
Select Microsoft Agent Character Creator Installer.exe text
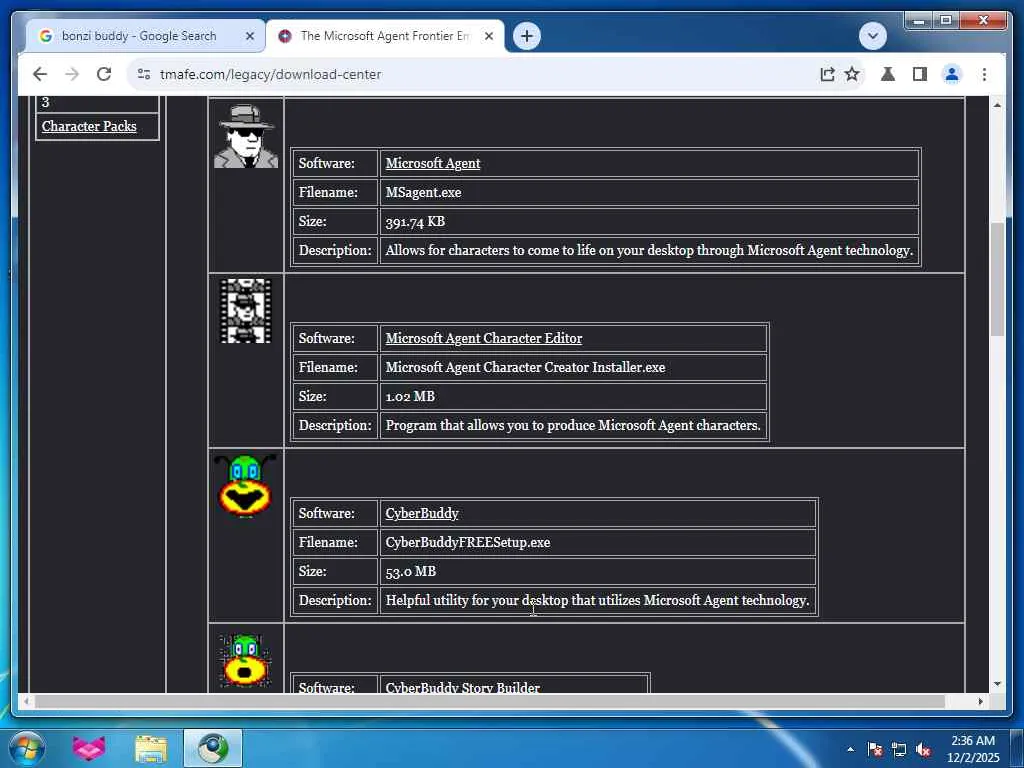tap(525, 367)
